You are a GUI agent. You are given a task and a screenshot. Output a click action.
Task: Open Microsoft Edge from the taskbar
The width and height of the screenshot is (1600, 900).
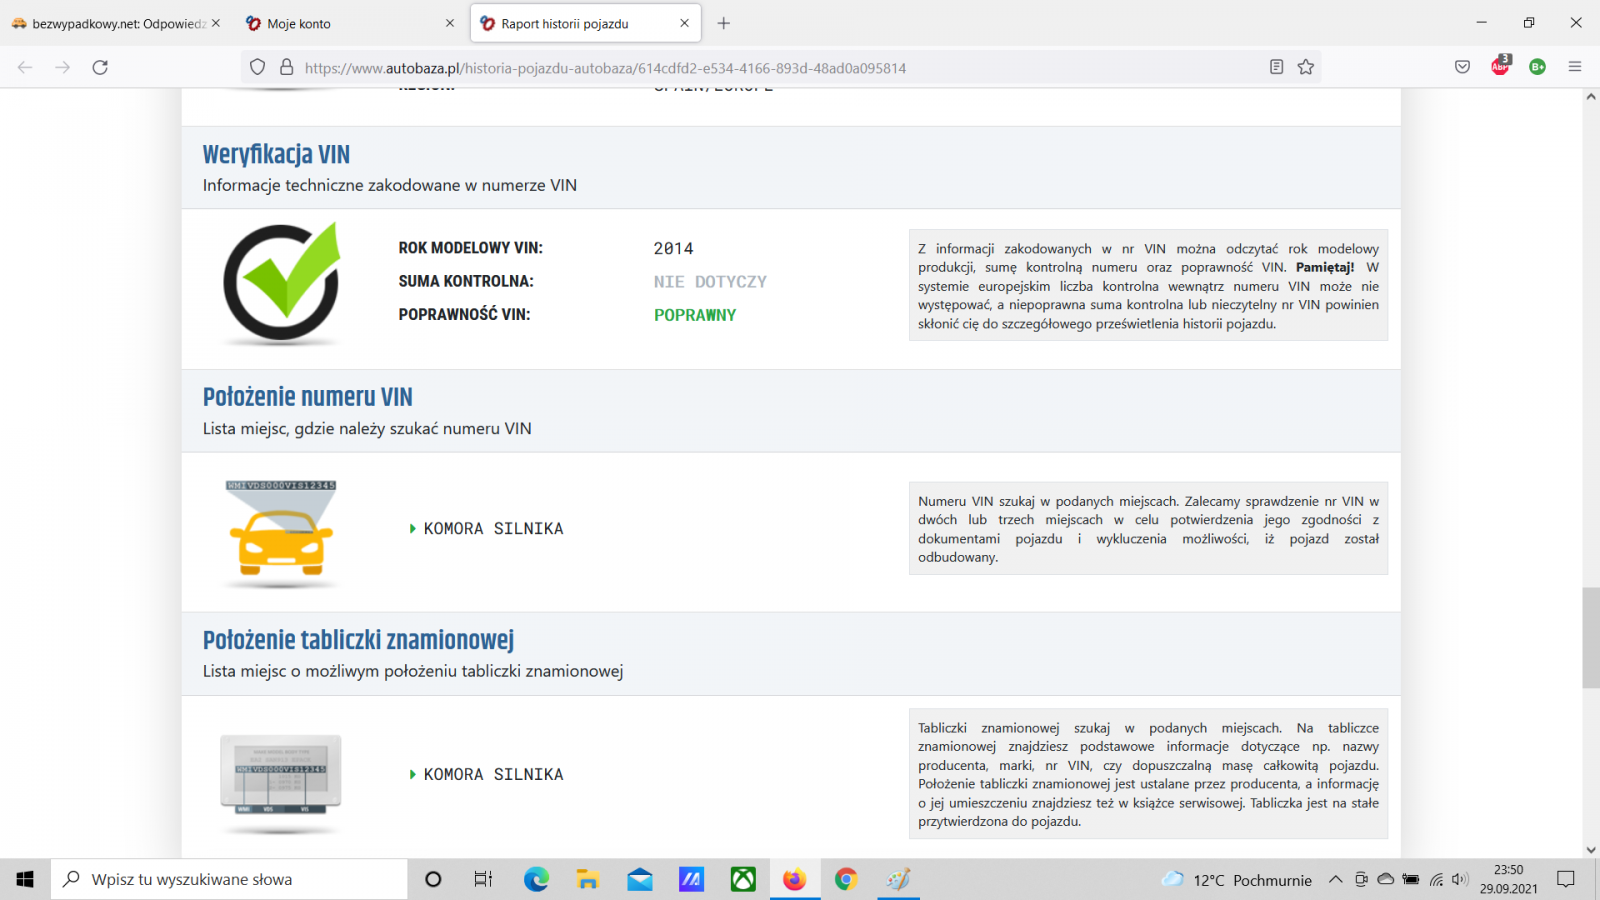click(536, 879)
